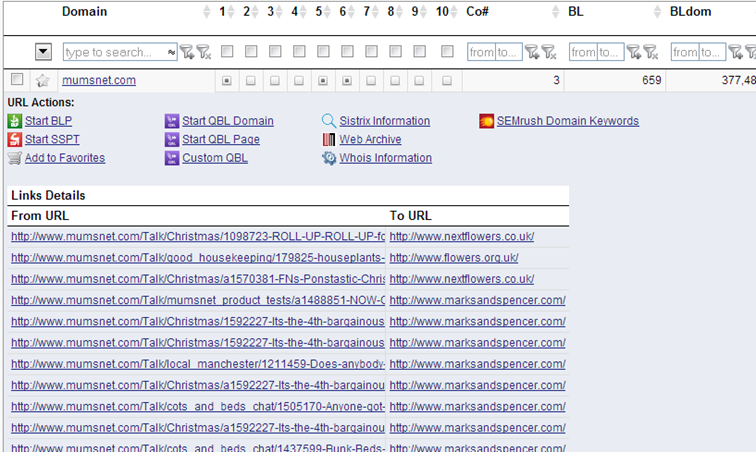This screenshot has width=756, height=452.
Task: Sort by column 10 arrows
Action: pos(454,12)
